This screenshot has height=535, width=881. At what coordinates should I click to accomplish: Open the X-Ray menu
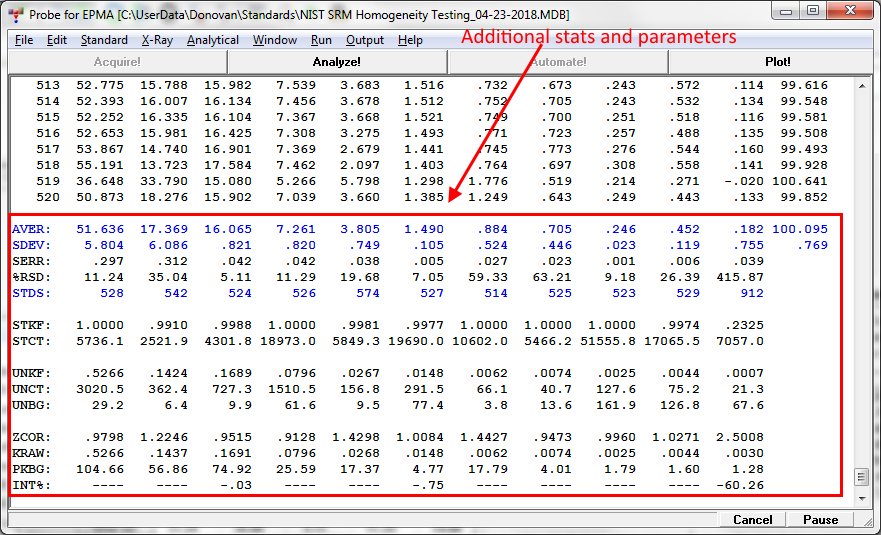(x=157, y=40)
